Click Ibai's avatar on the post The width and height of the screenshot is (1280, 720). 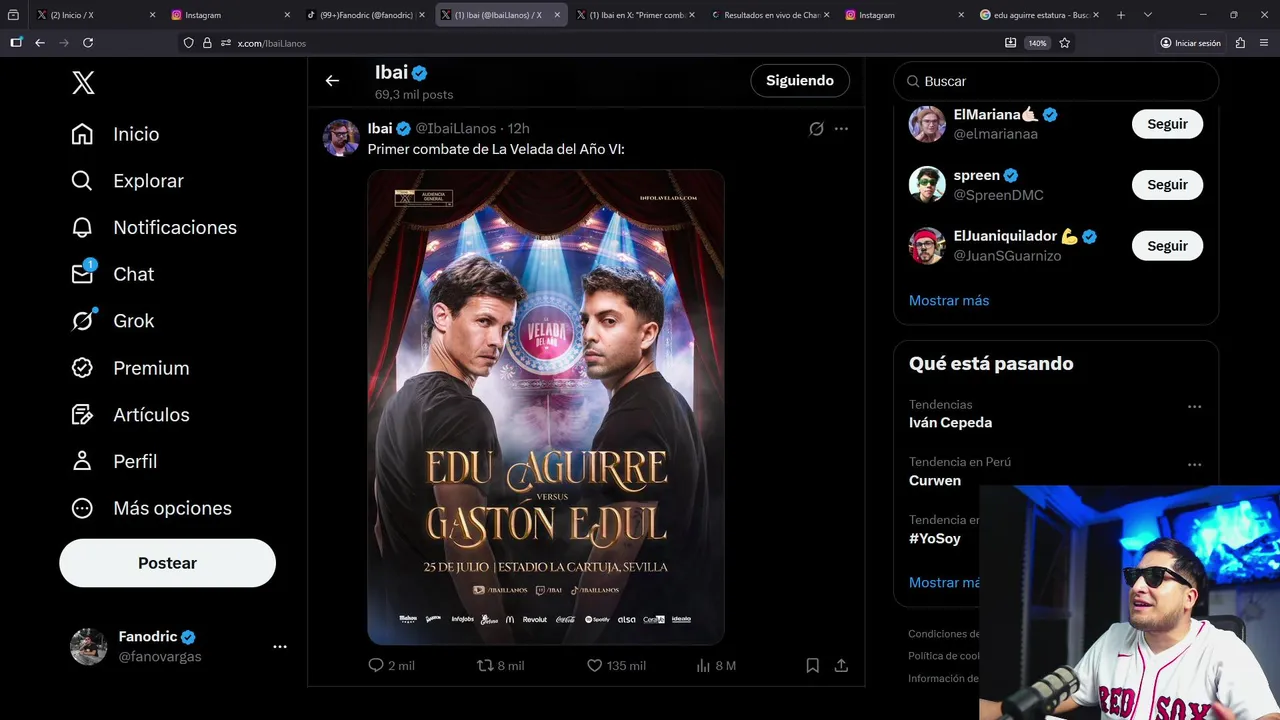341,138
